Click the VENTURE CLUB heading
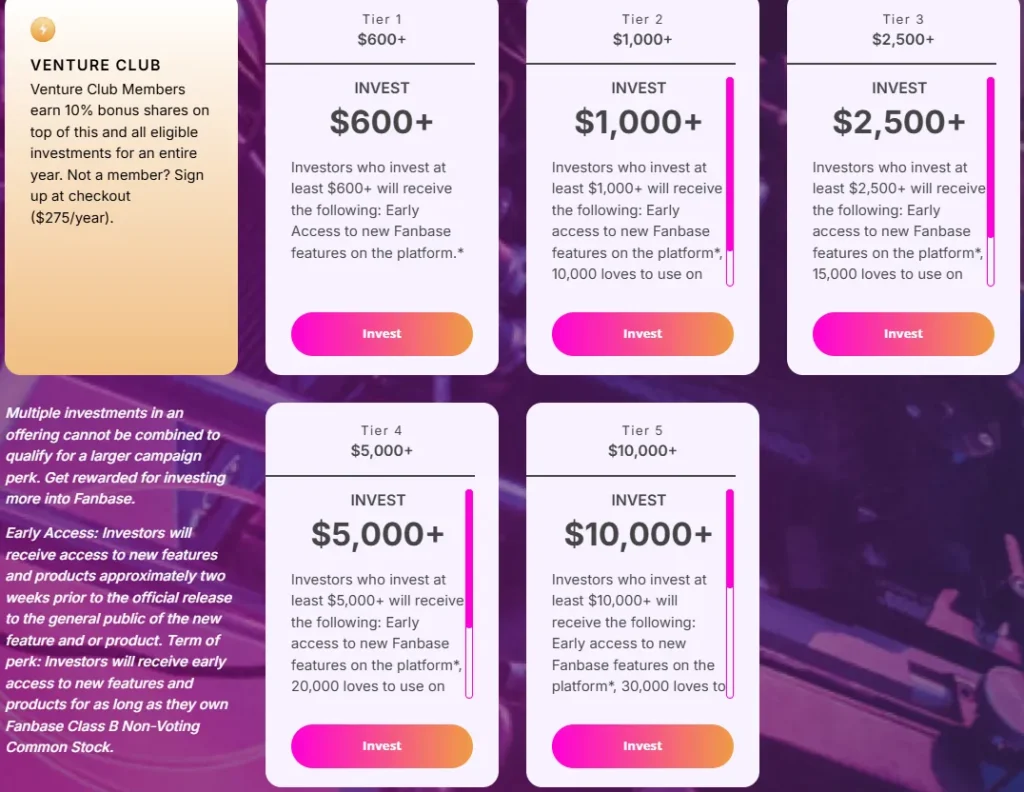This screenshot has width=1024, height=792. click(x=95, y=65)
